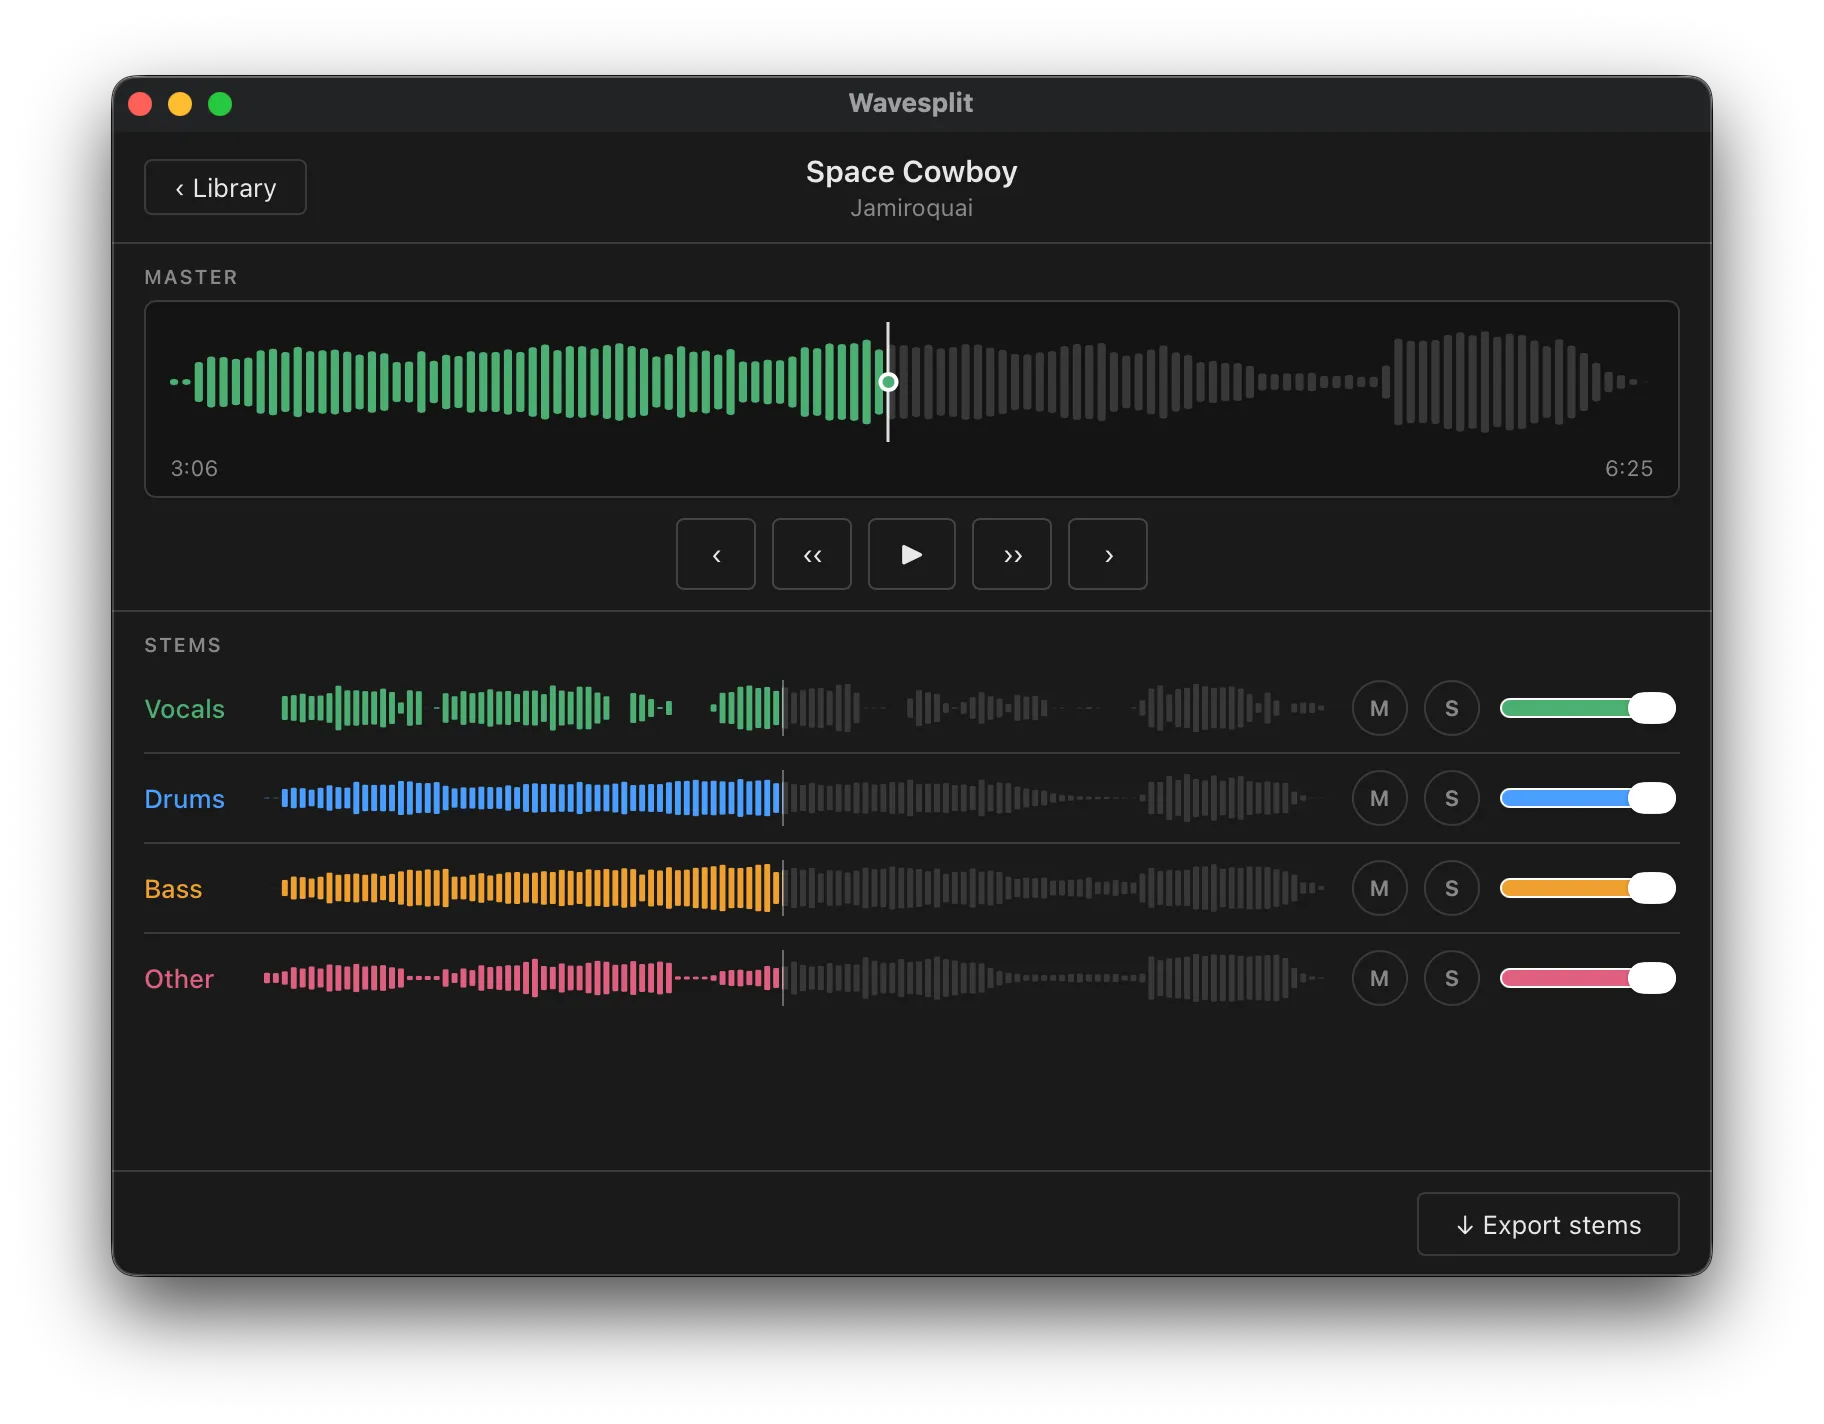This screenshot has width=1824, height=1424.
Task: Click the STEMS section heading
Action: (183, 645)
